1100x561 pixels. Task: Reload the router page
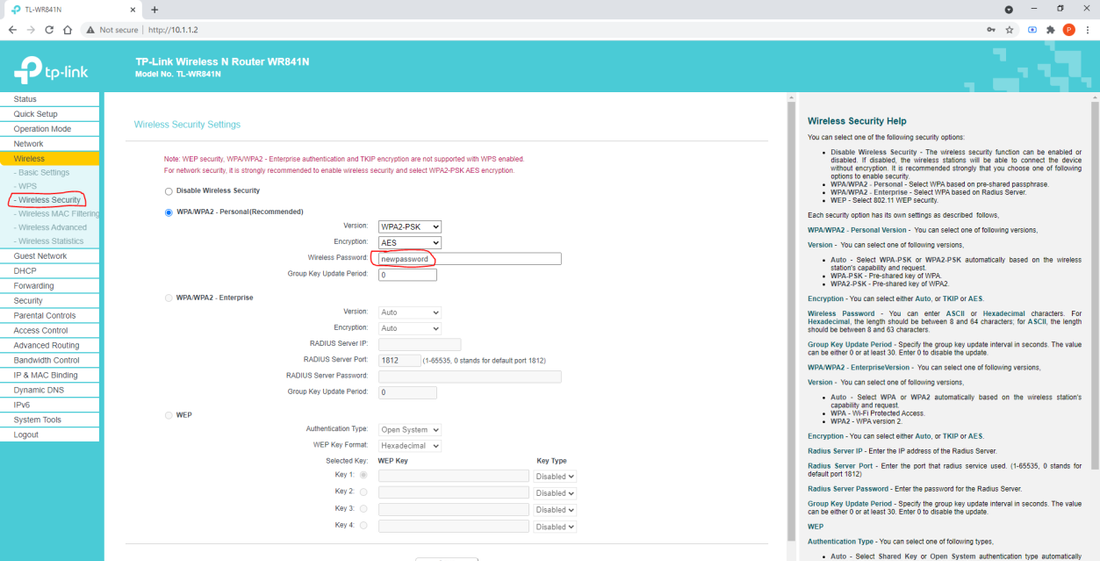49,30
